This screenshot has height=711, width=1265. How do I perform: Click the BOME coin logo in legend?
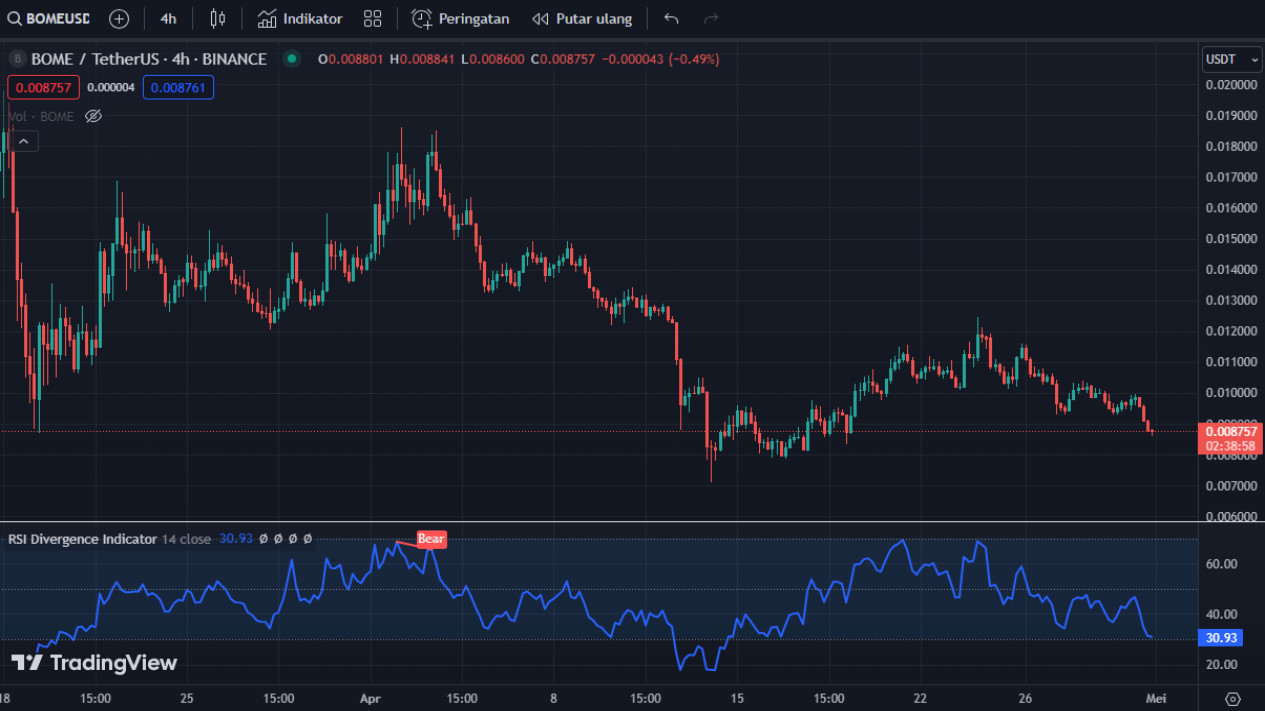pos(17,59)
